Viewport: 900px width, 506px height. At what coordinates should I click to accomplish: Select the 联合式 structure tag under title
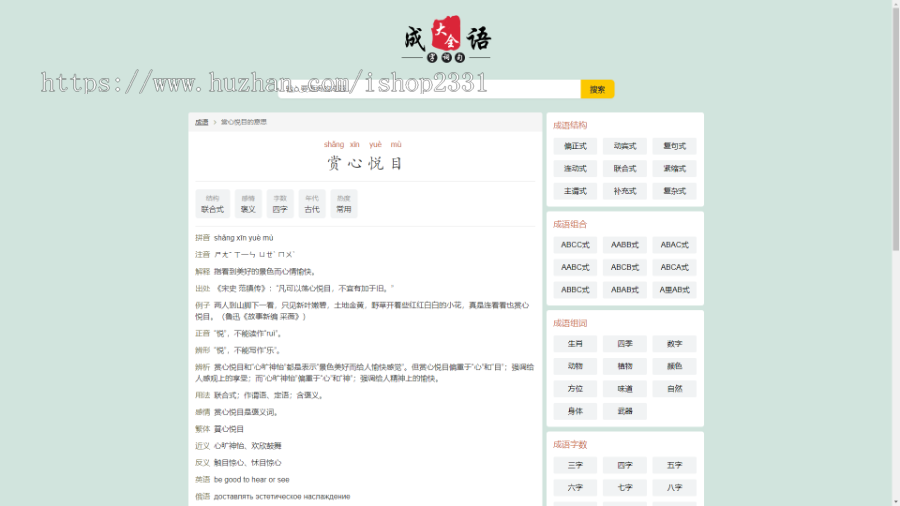212,204
